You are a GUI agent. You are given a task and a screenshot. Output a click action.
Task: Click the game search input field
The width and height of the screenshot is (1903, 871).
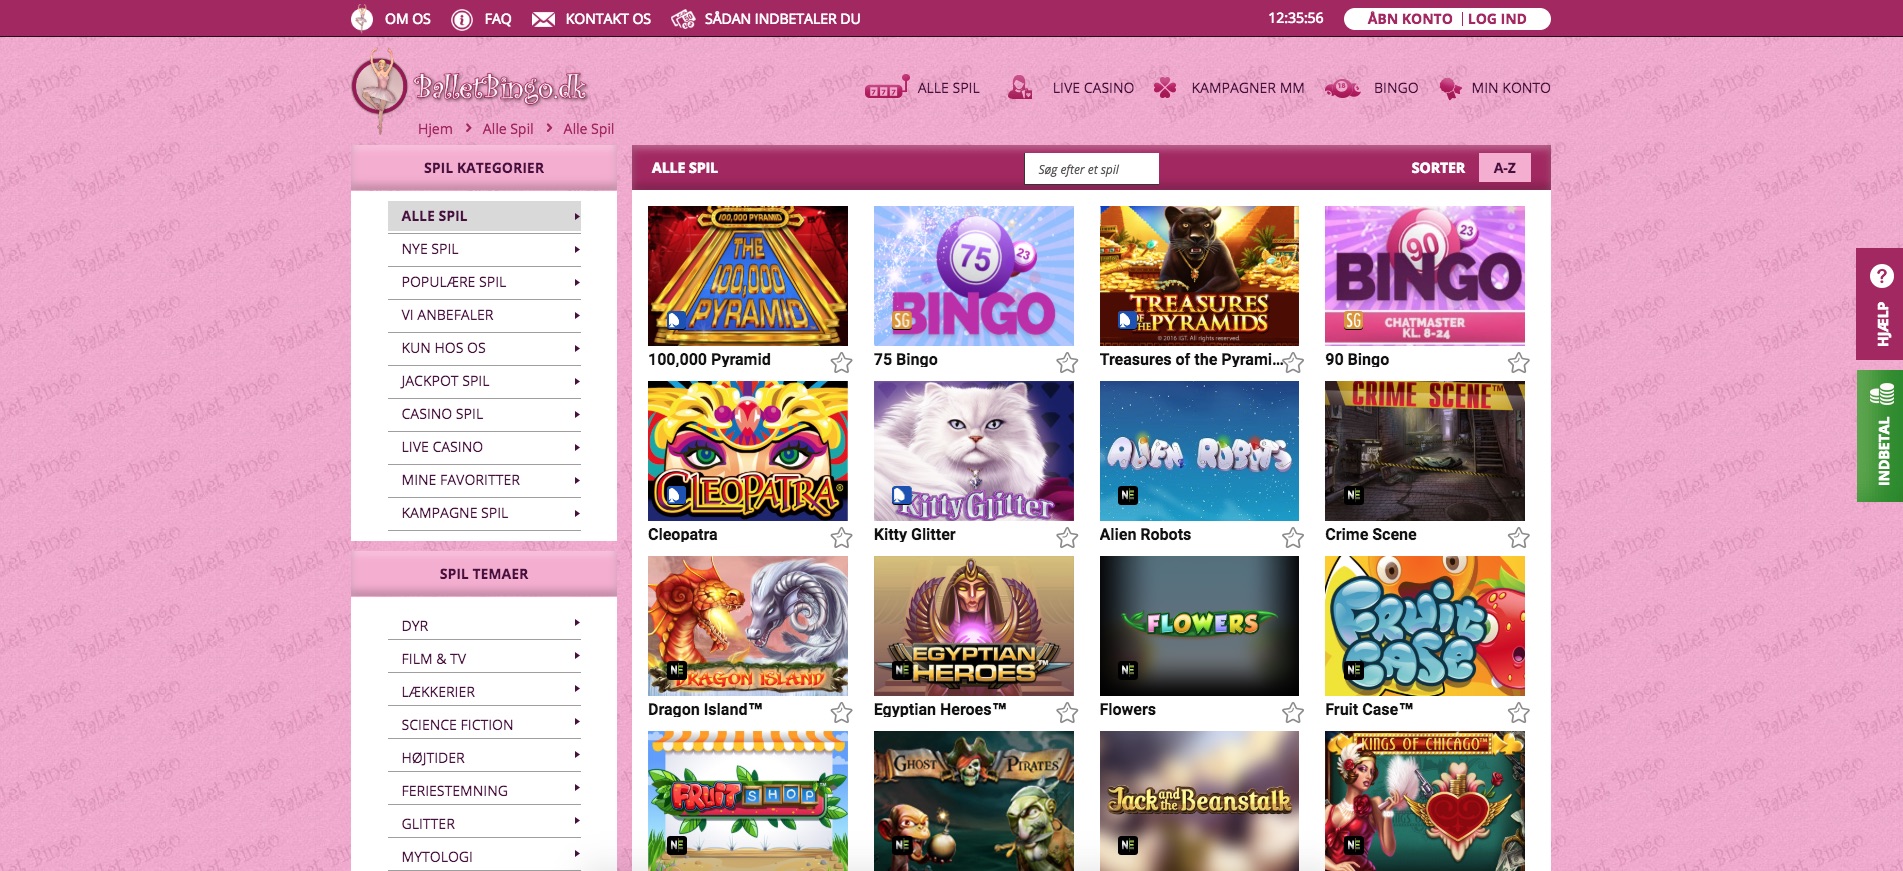[x=1091, y=169]
